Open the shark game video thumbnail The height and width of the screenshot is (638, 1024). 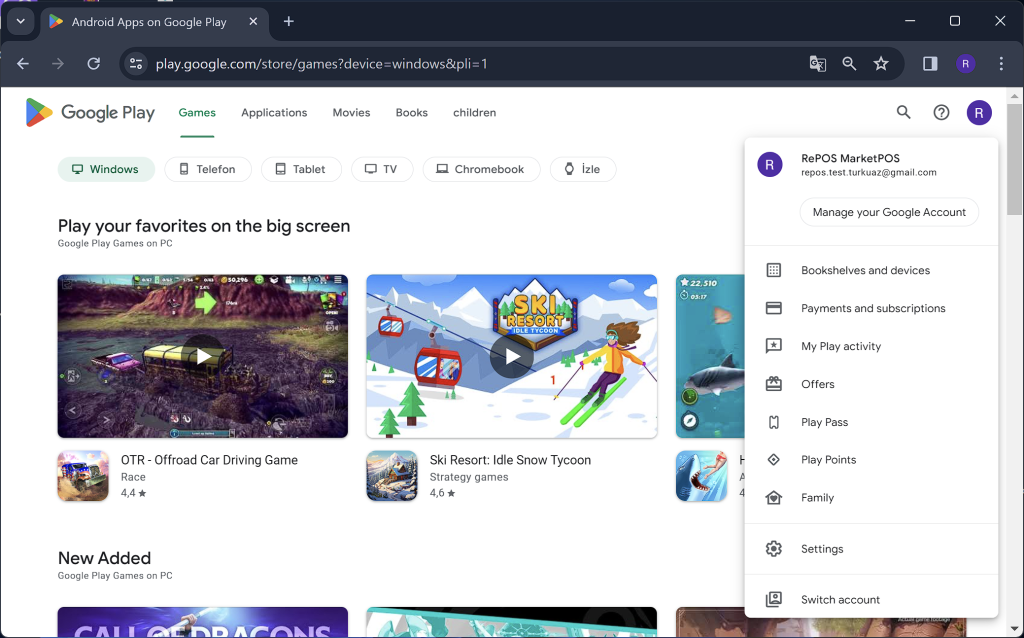click(x=710, y=356)
